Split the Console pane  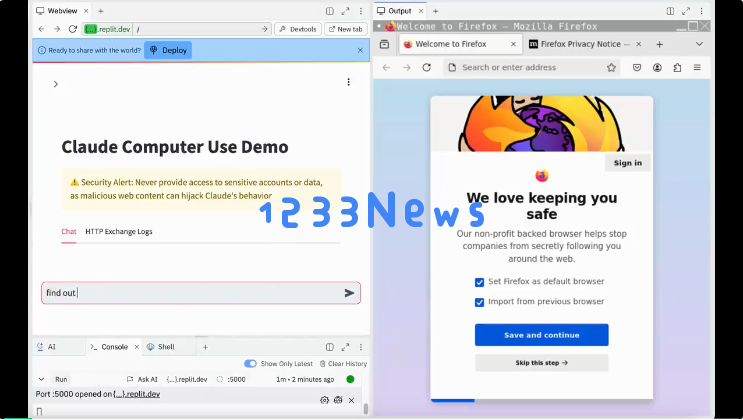coord(330,347)
